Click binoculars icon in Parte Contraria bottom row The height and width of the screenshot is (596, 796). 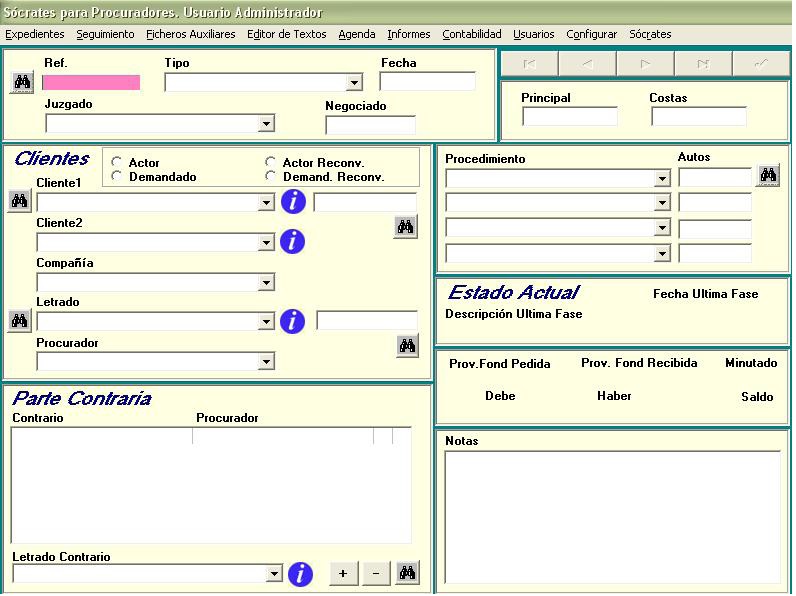(407, 573)
